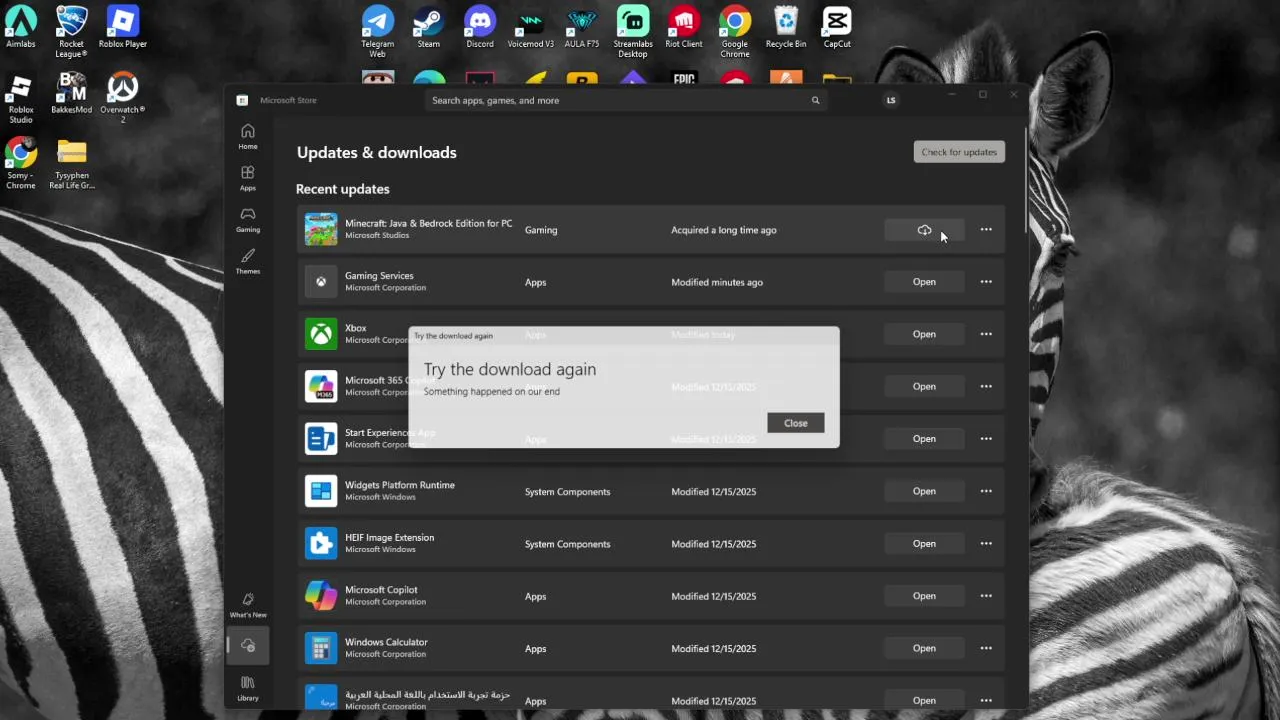Open more options for Gaming Services
1280x720 pixels.
coord(986,282)
